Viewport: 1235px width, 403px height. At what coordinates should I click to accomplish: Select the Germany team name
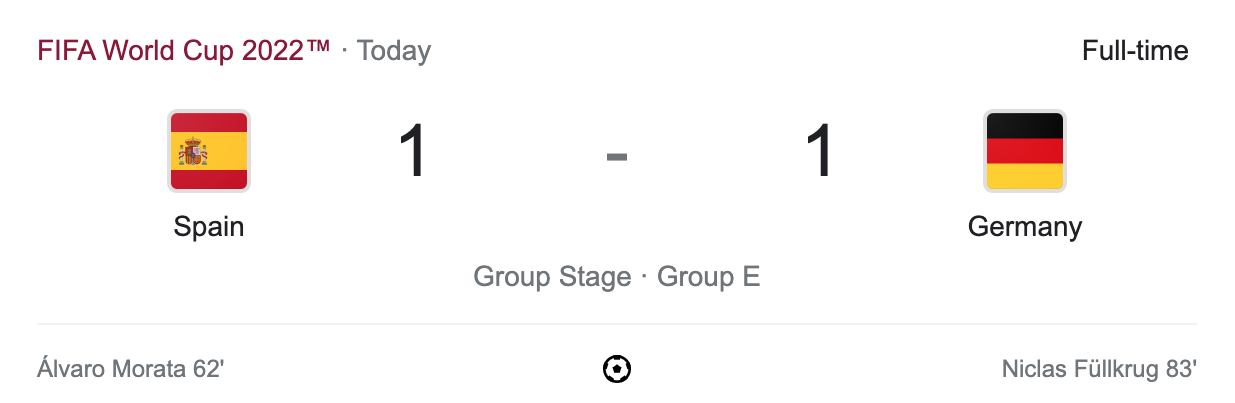tap(1025, 227)
